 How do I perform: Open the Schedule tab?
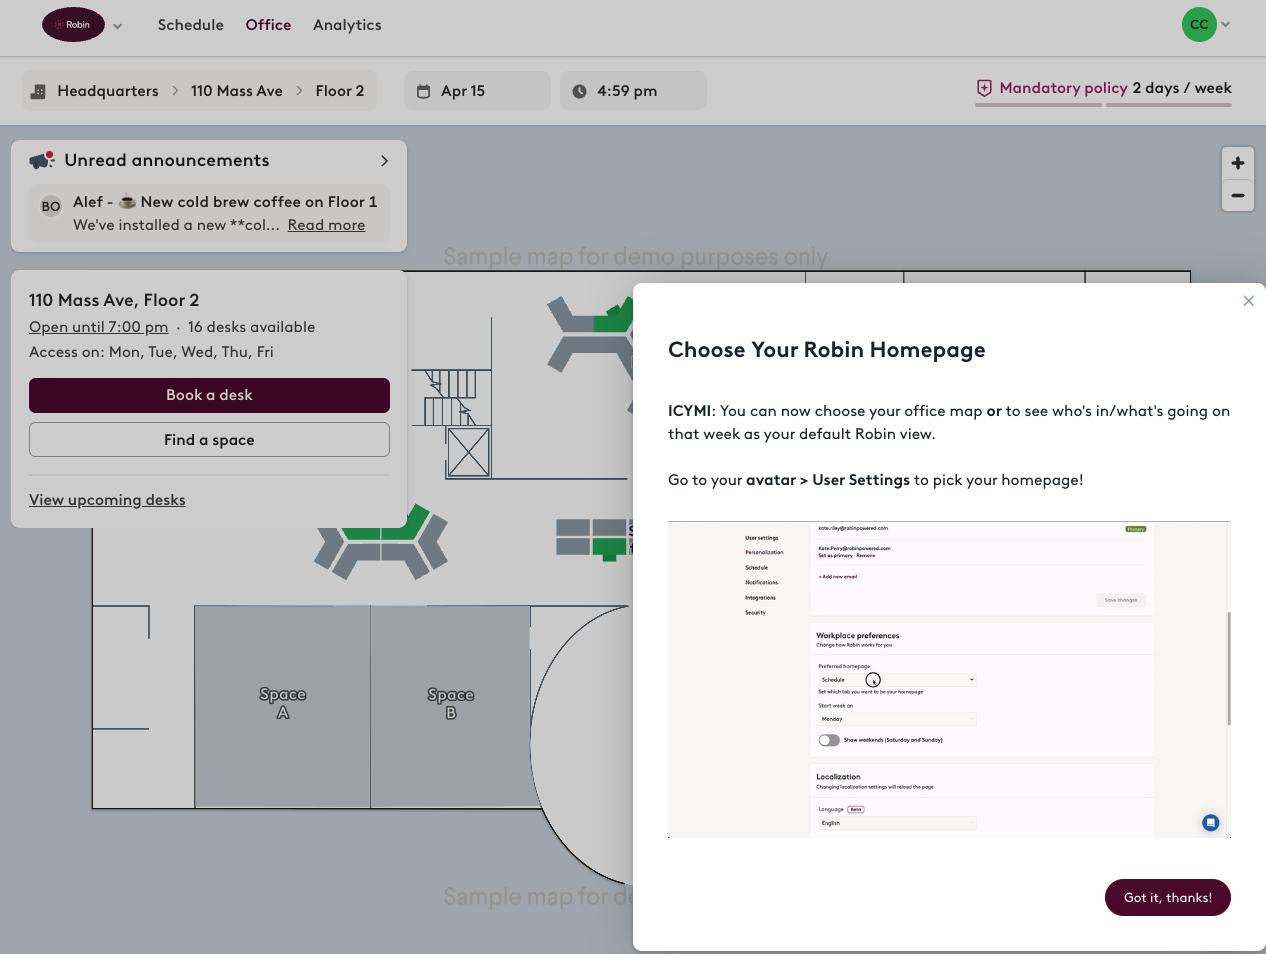(x=190, y=25)
